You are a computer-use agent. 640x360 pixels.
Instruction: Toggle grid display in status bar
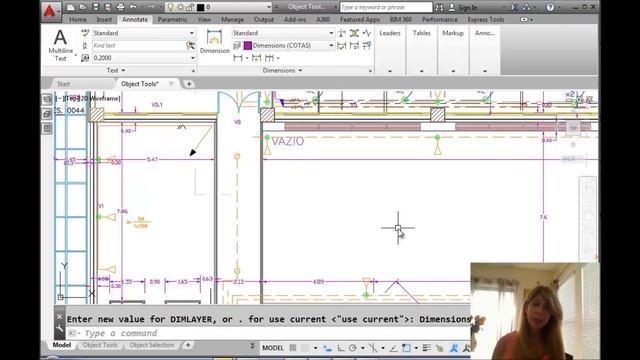tap(293, 348)
